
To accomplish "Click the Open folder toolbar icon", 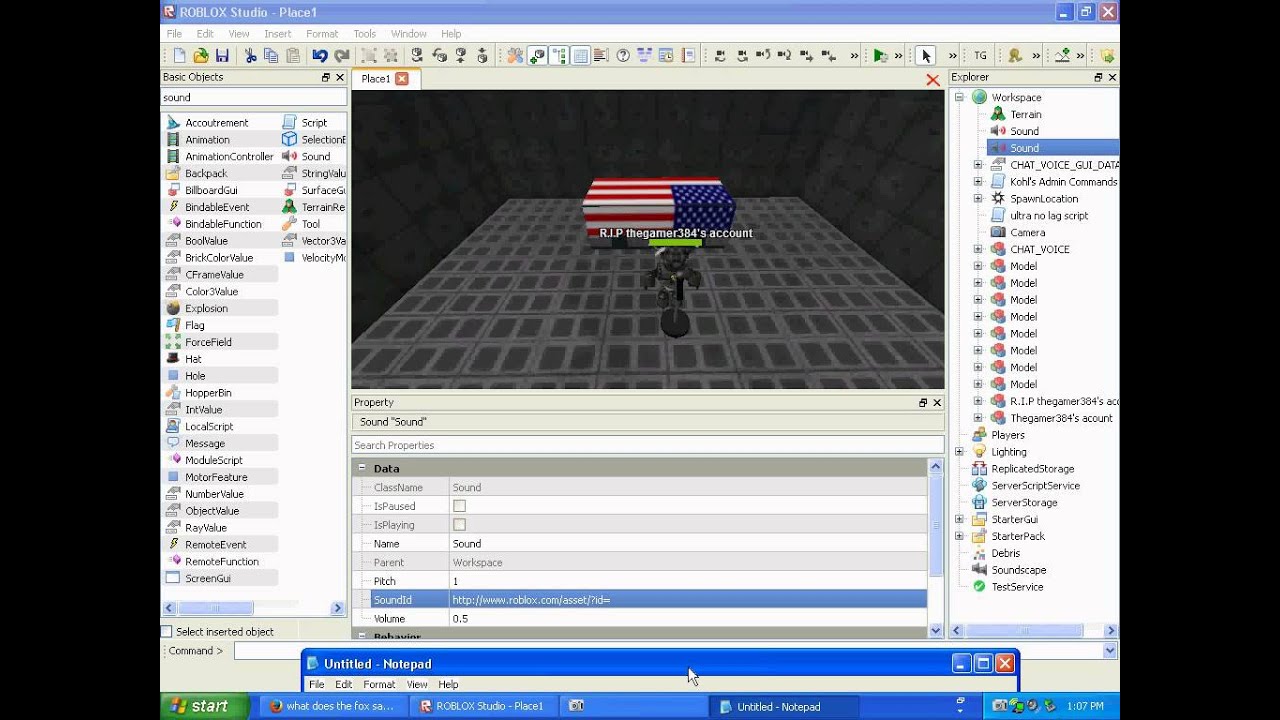I will point(201,56).
